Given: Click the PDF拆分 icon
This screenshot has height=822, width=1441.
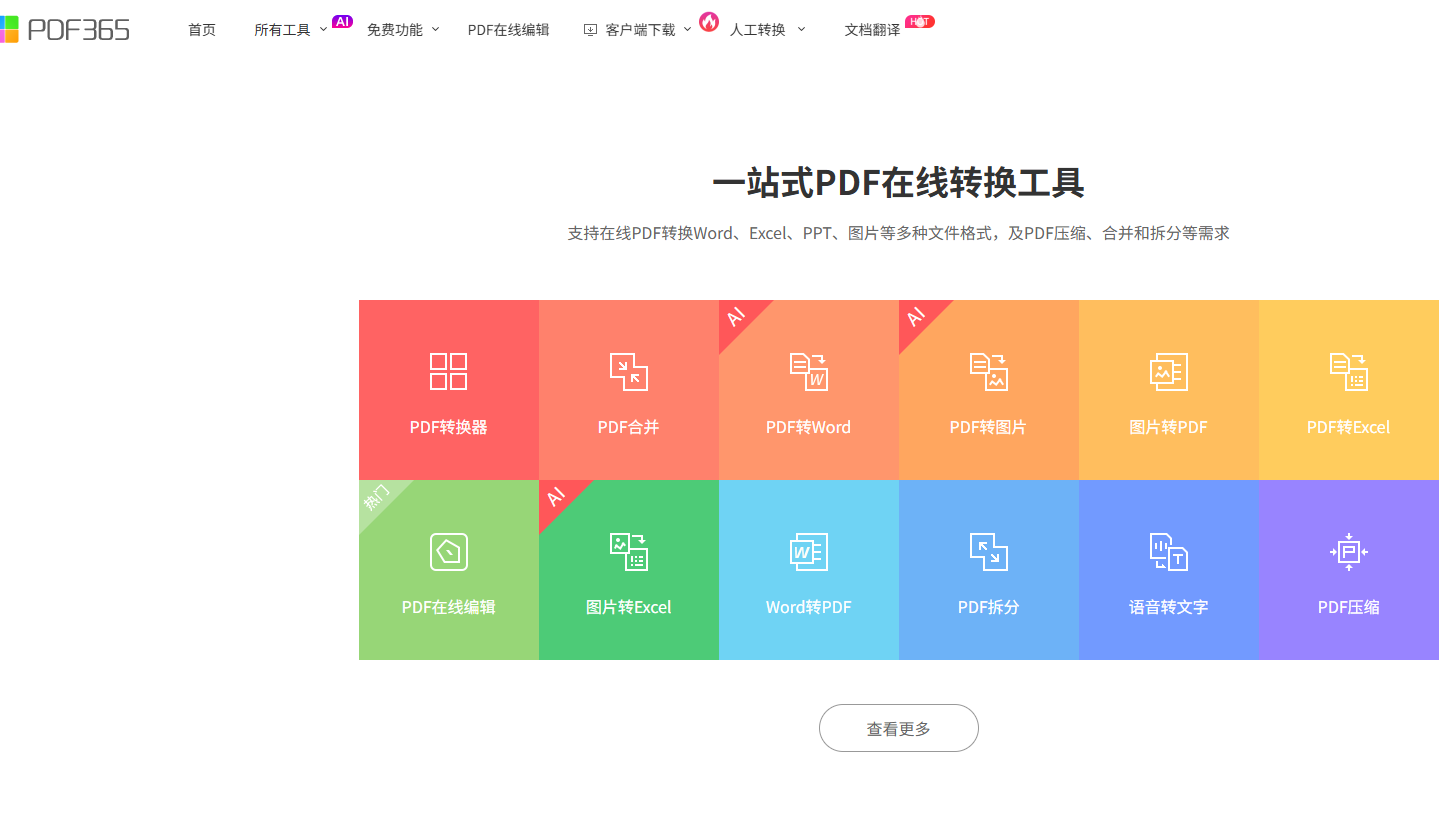Looking at the screenshot, I should pos(989,552).
